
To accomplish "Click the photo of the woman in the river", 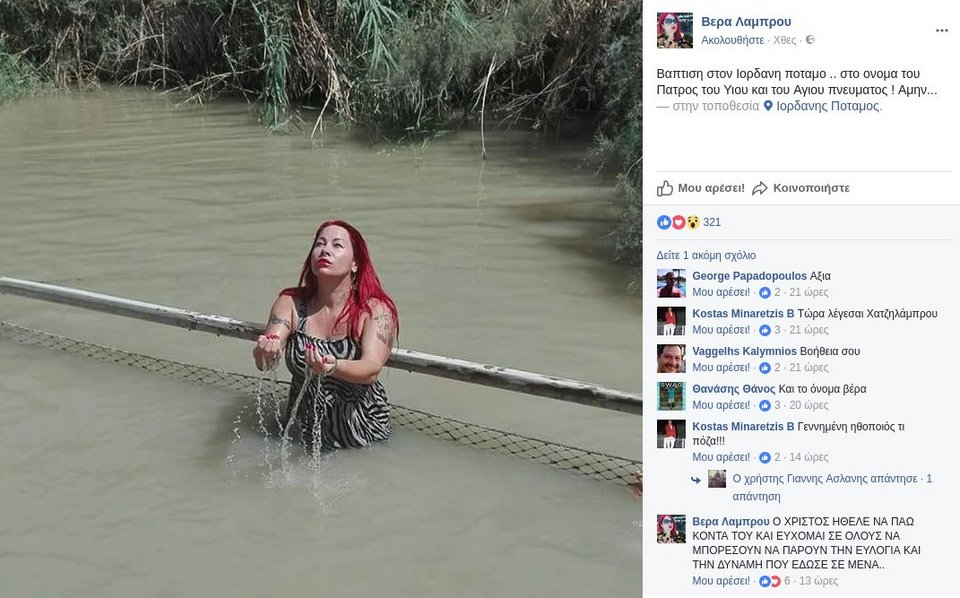I will point(320,300).
